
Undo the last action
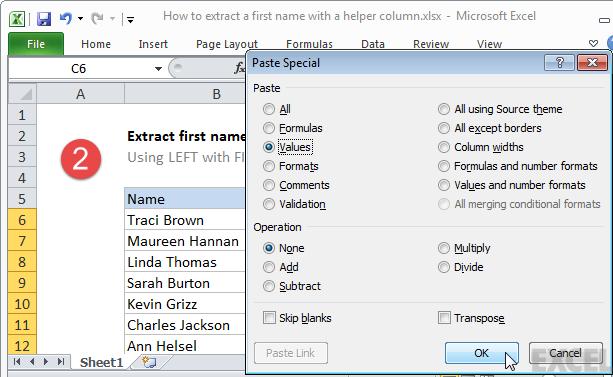(66, 18)
